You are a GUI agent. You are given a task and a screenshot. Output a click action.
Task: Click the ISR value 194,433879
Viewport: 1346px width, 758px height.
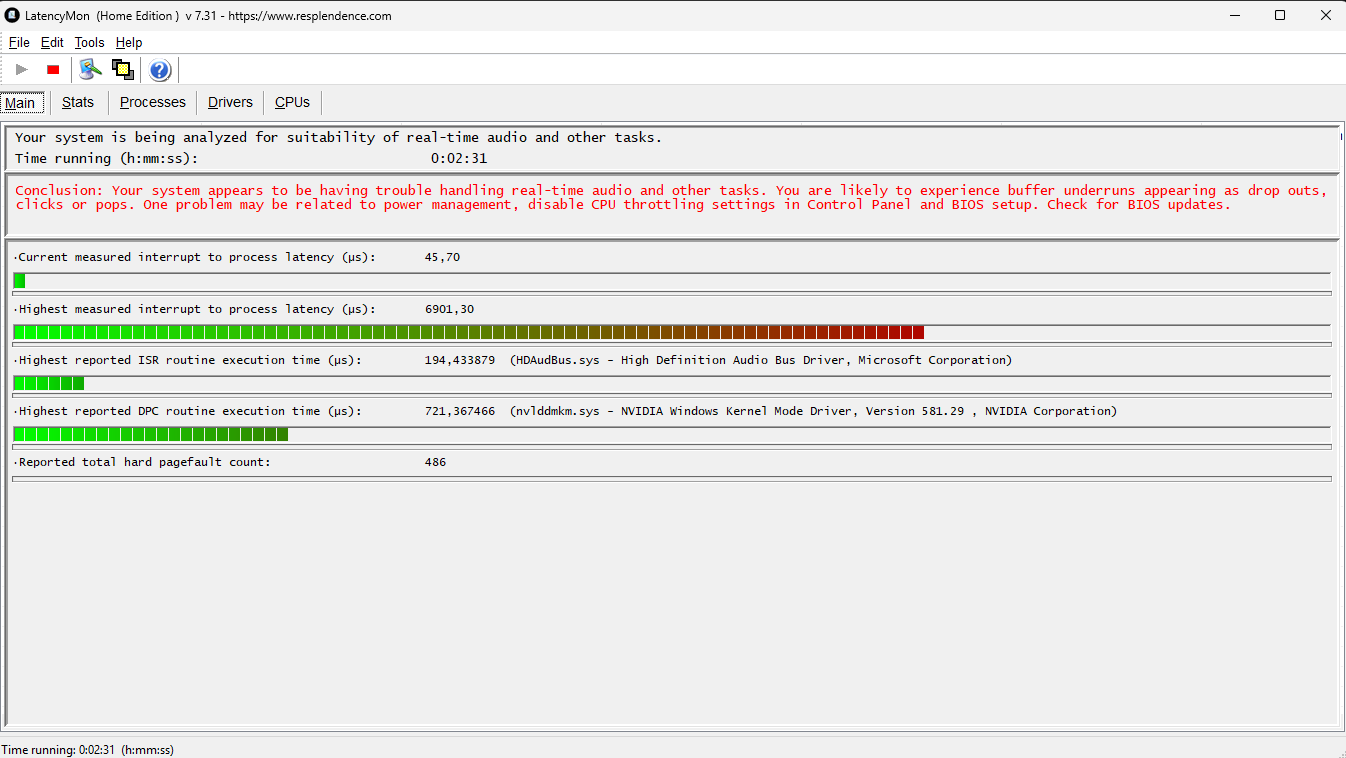tap(459, 360)
